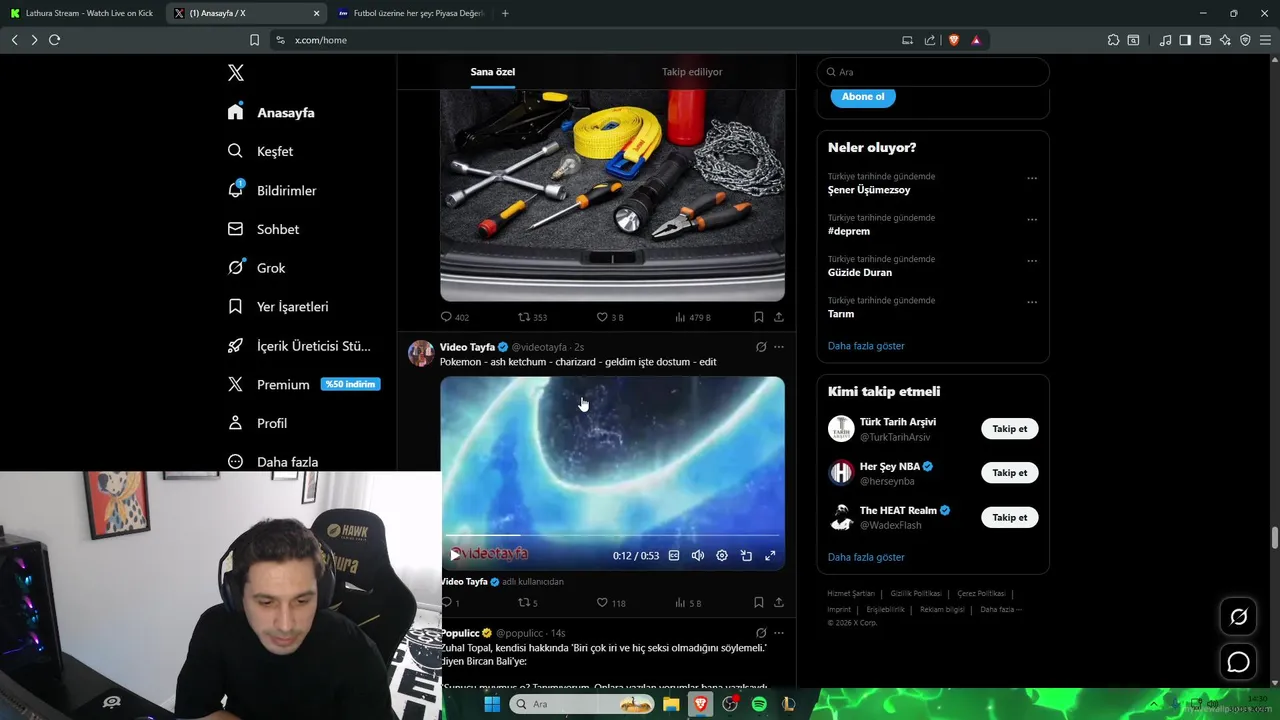Viewport: 1280px width, 720px height.
Task: Show more trends via Daha fazla göster
Action: tap(866, 346)
